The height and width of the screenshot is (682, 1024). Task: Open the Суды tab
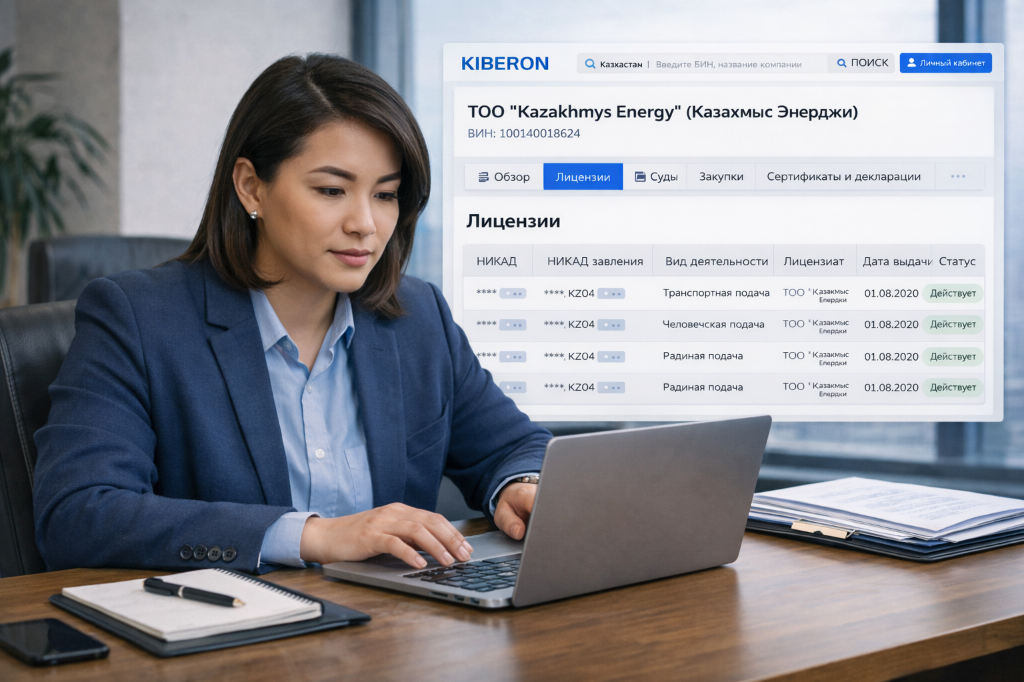coord(656,177)
